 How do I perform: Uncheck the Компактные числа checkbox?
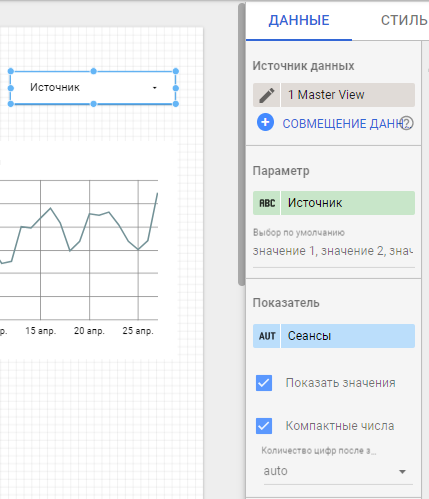[264, 426]
